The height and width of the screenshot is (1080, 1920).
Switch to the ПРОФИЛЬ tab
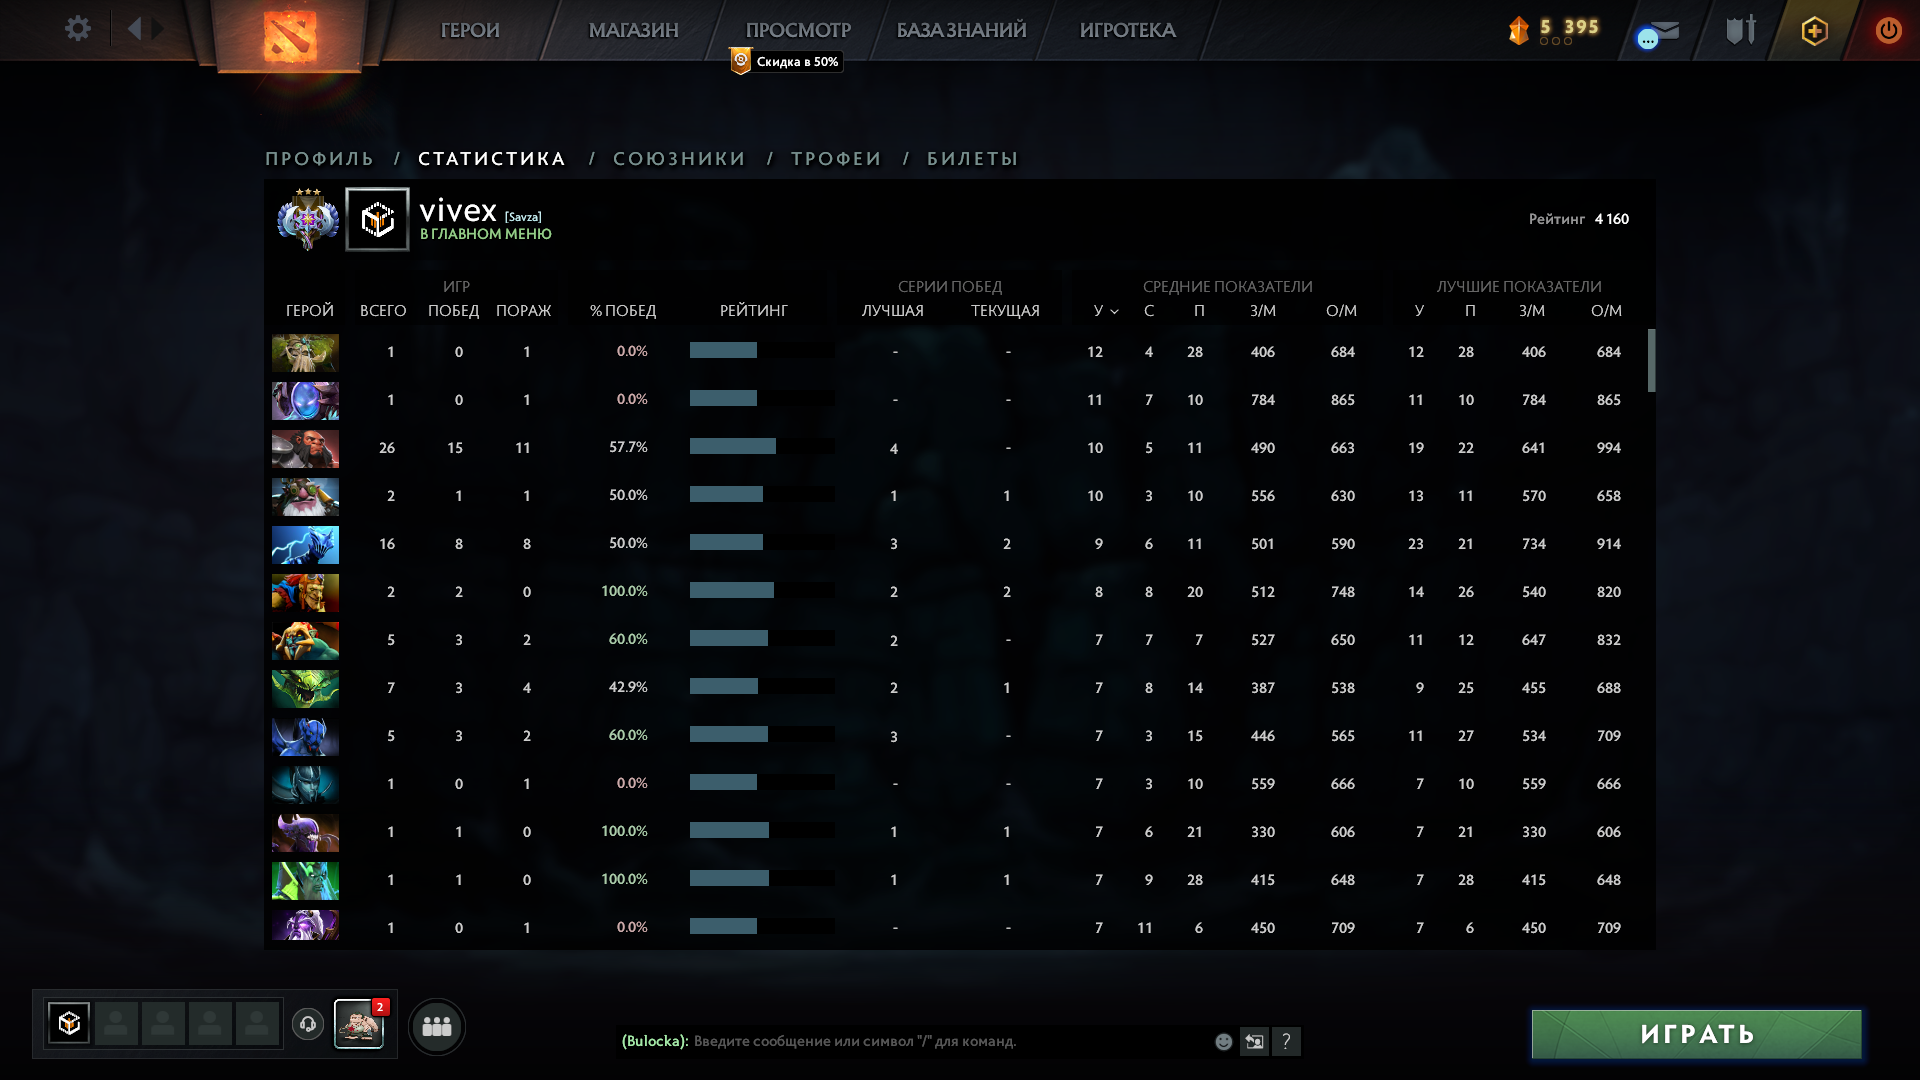[x=319, y=159]
